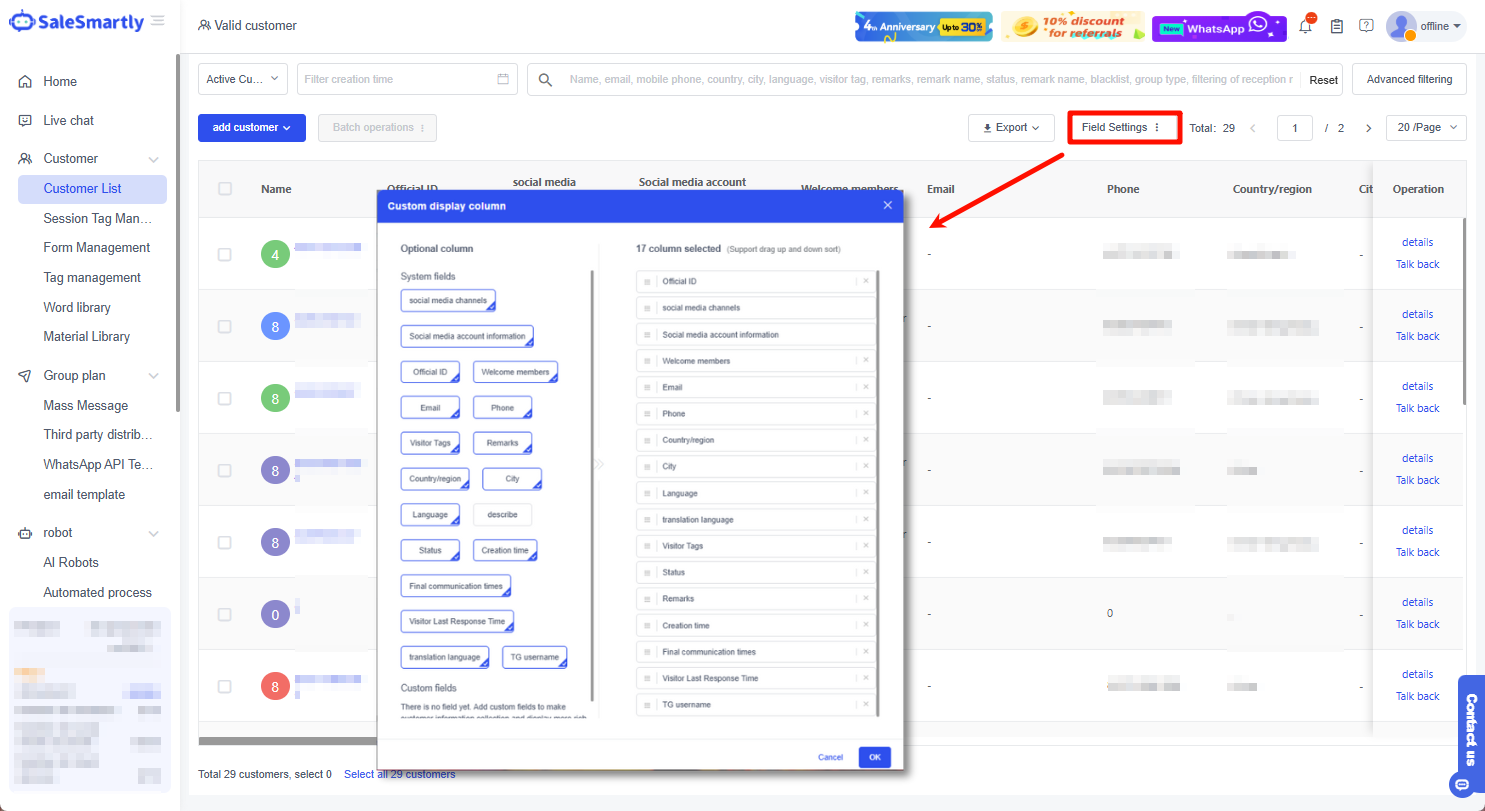Click the drag handle beside Official ID
The height and width of the screenshot is (811, 1485).
(x=647, y=282)
